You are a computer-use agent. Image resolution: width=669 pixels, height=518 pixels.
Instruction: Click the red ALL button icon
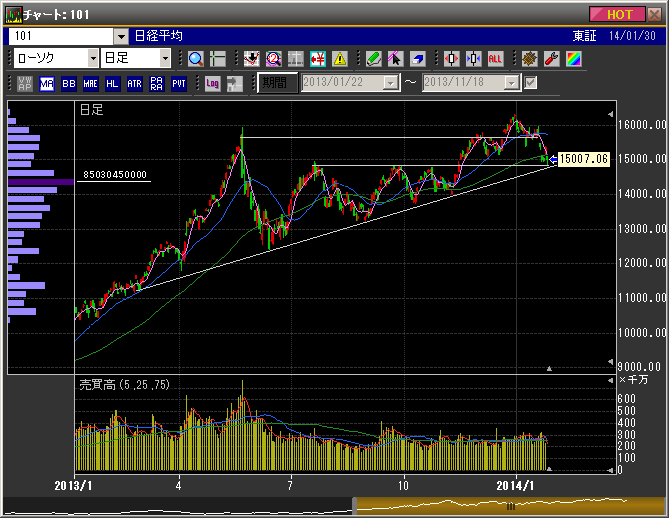[495, 58]
